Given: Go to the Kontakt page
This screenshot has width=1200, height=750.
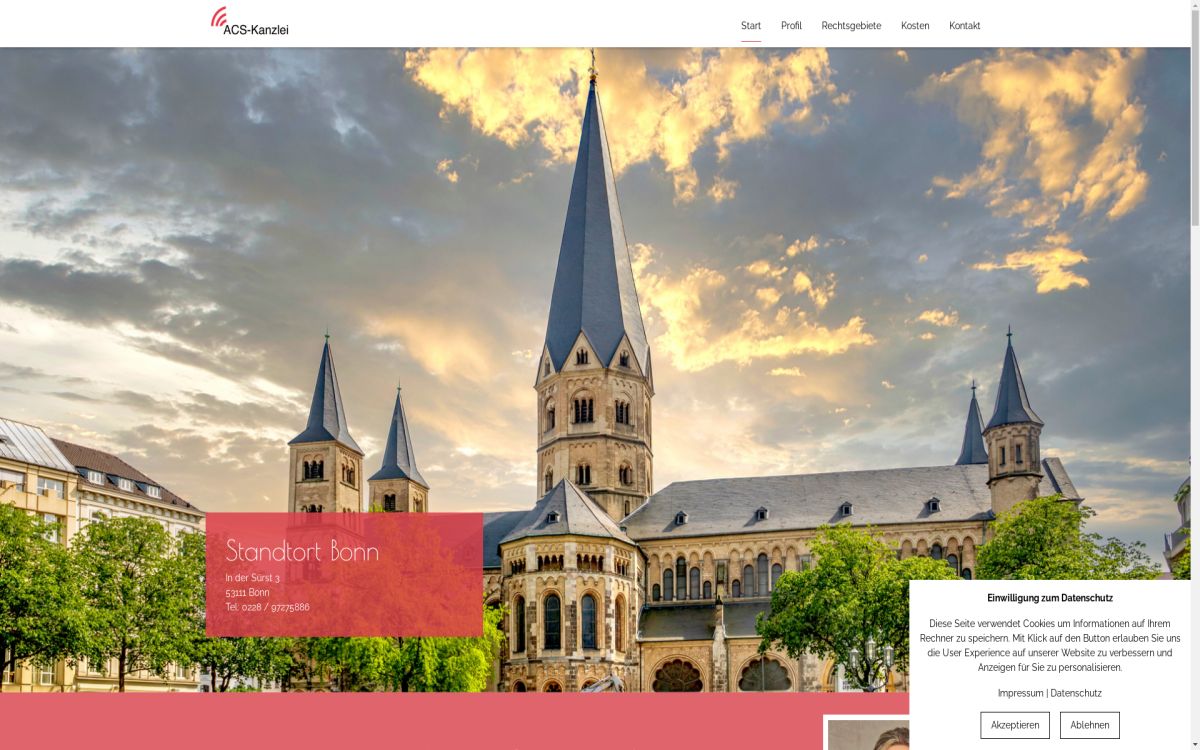Looking at the screenshot, I should pyautogui.click(x=964, y=25).
